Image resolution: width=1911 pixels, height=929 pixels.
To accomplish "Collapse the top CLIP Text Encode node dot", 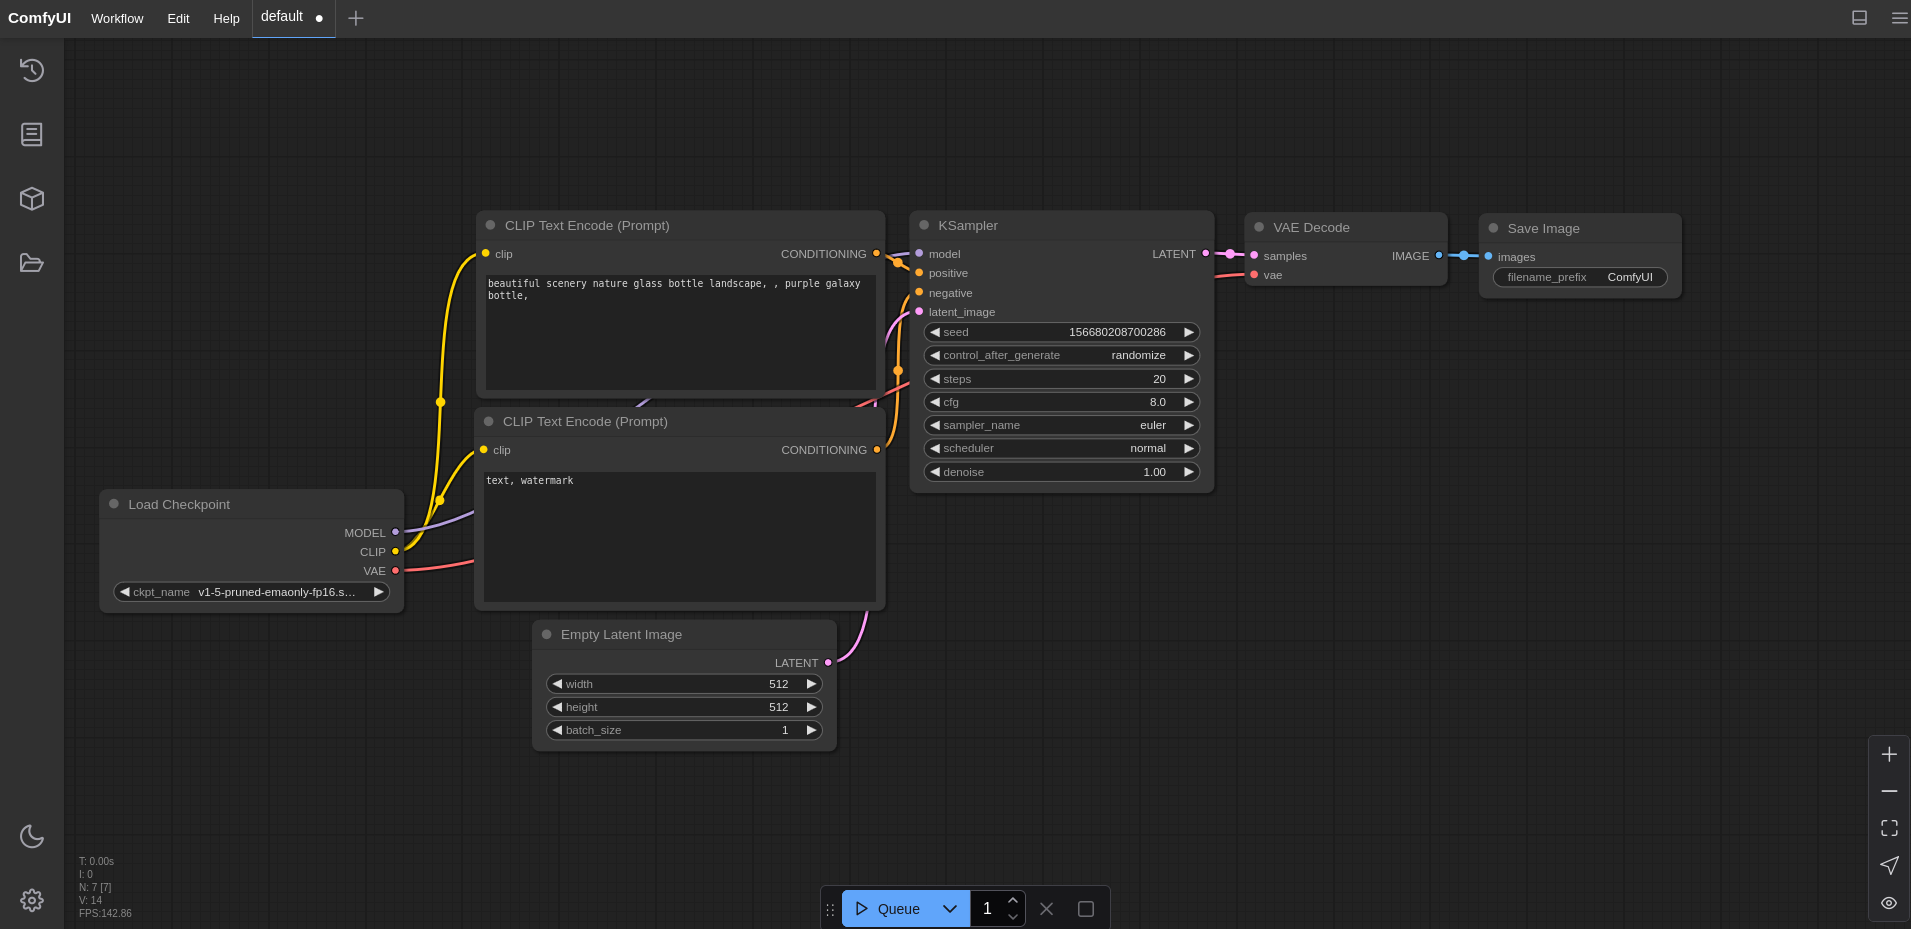I will [490, 225].
